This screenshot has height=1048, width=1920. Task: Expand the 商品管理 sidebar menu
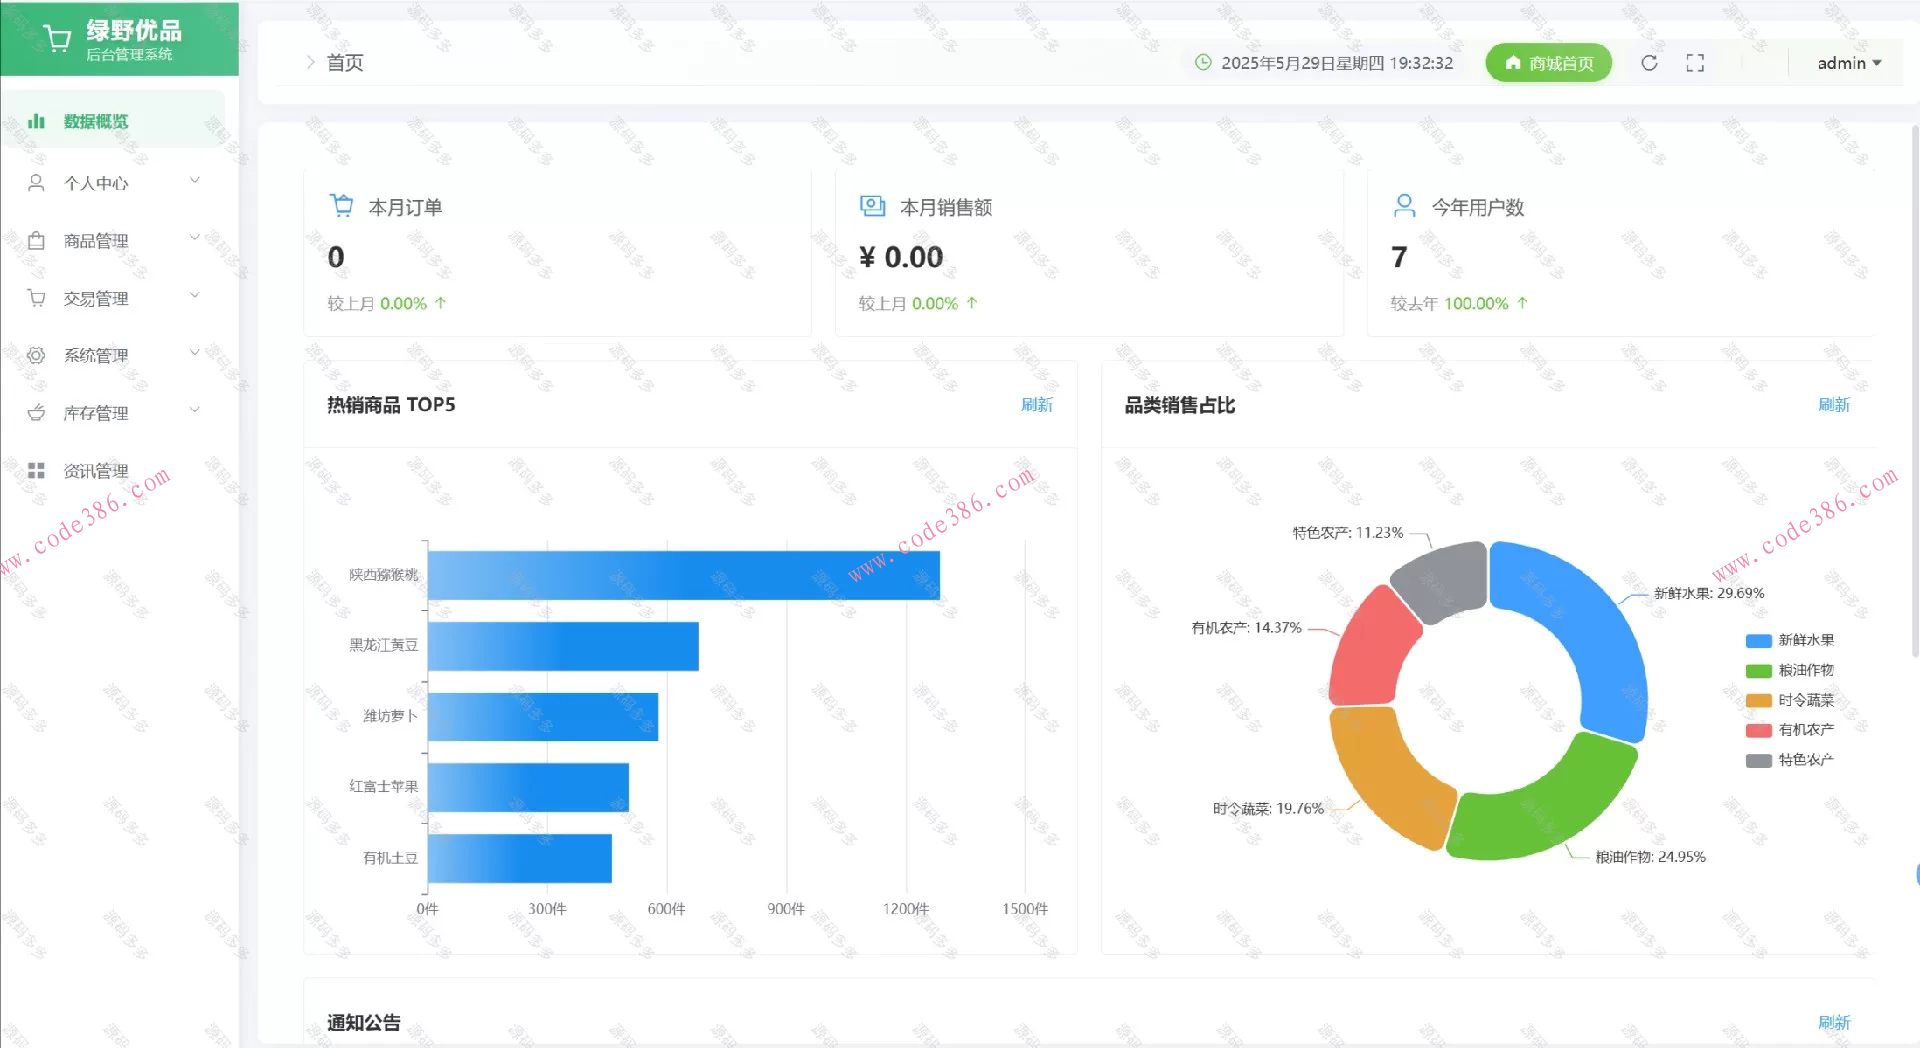pyautogui.click(x=115, y=241)
